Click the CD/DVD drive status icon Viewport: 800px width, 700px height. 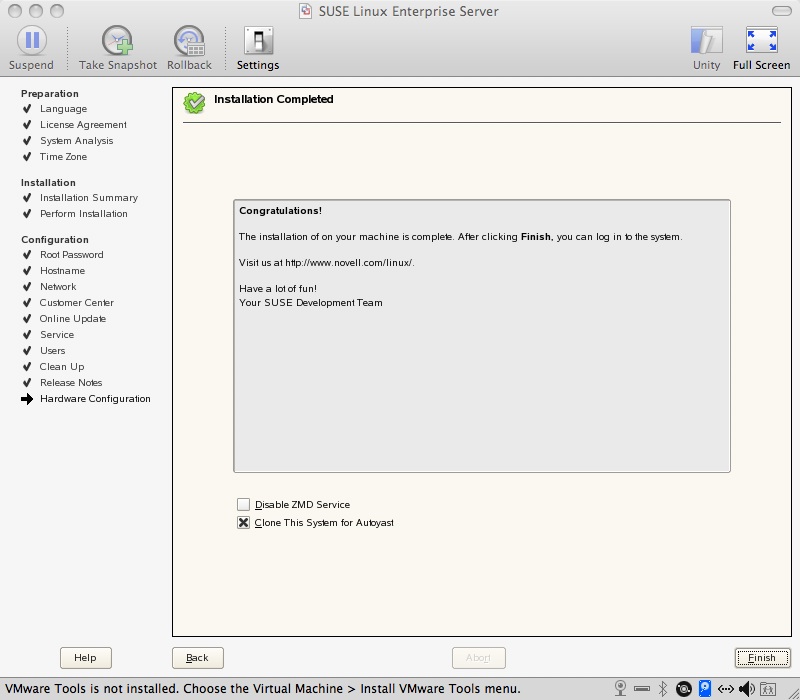[x=684, y=689]
